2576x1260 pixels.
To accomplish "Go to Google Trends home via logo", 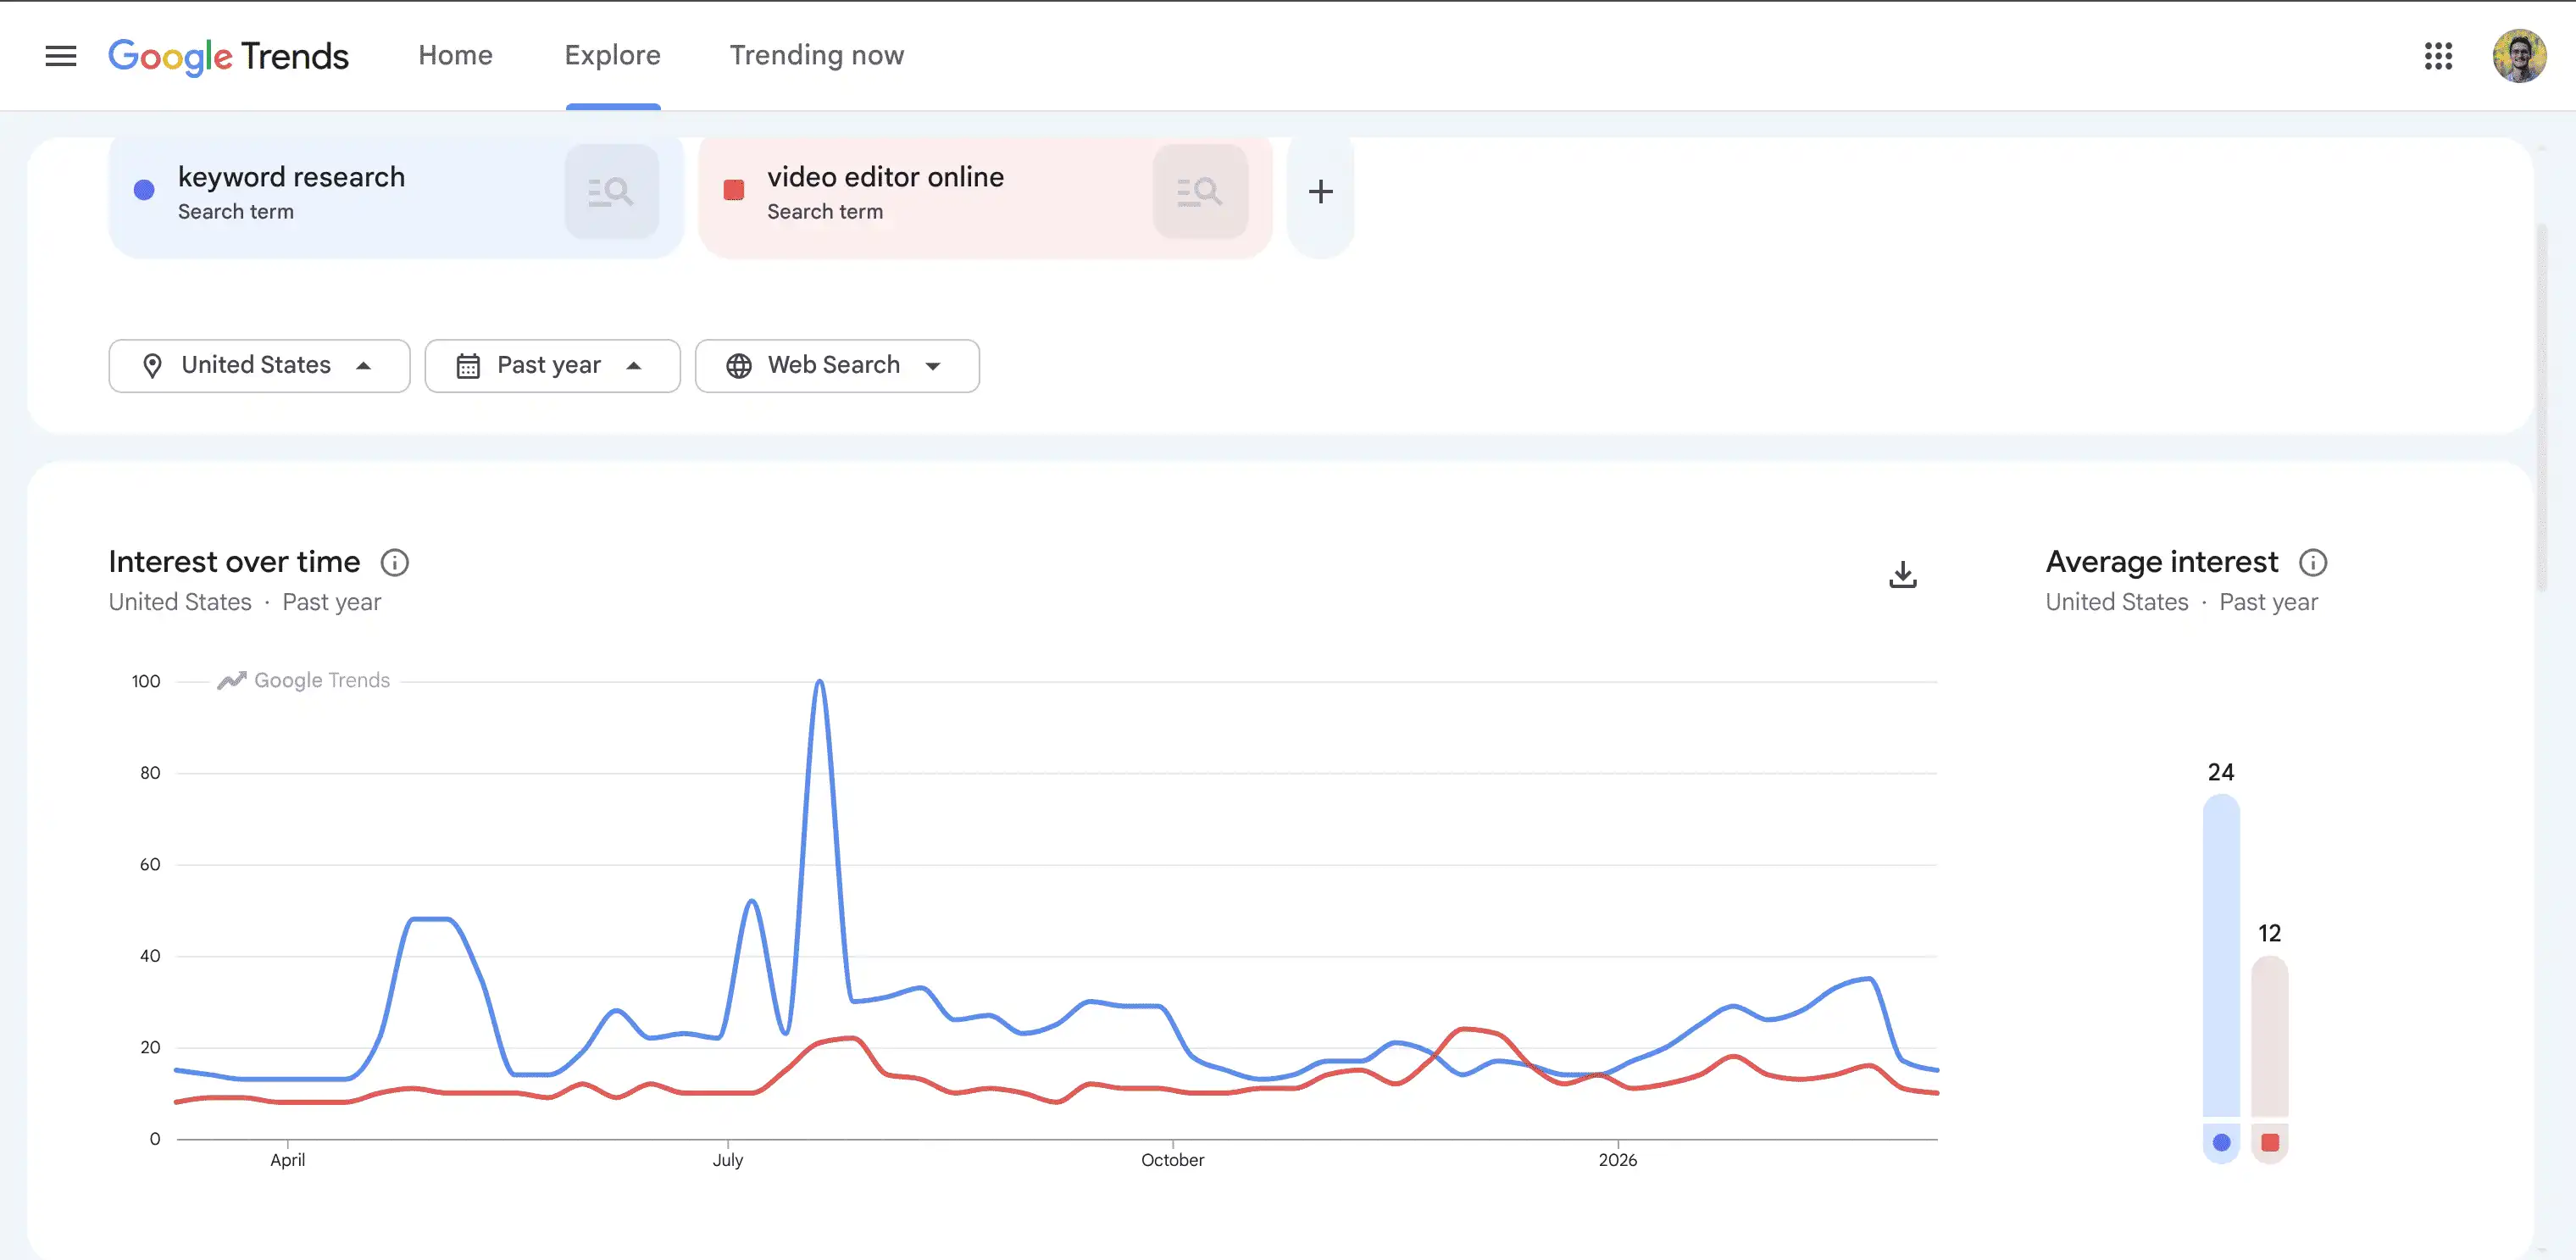I will tap(228, 56).
